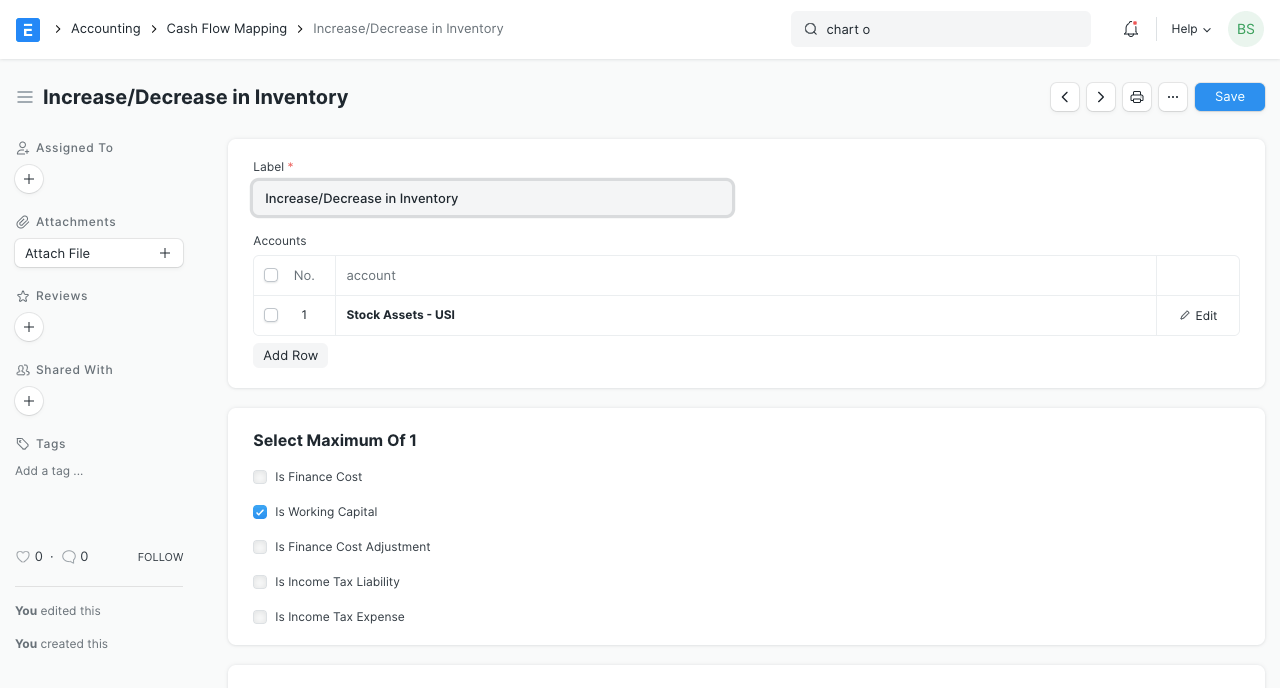Add a review with the plus icon
1280x688 pixels.
pyautogui.click(x=29, y=327)
